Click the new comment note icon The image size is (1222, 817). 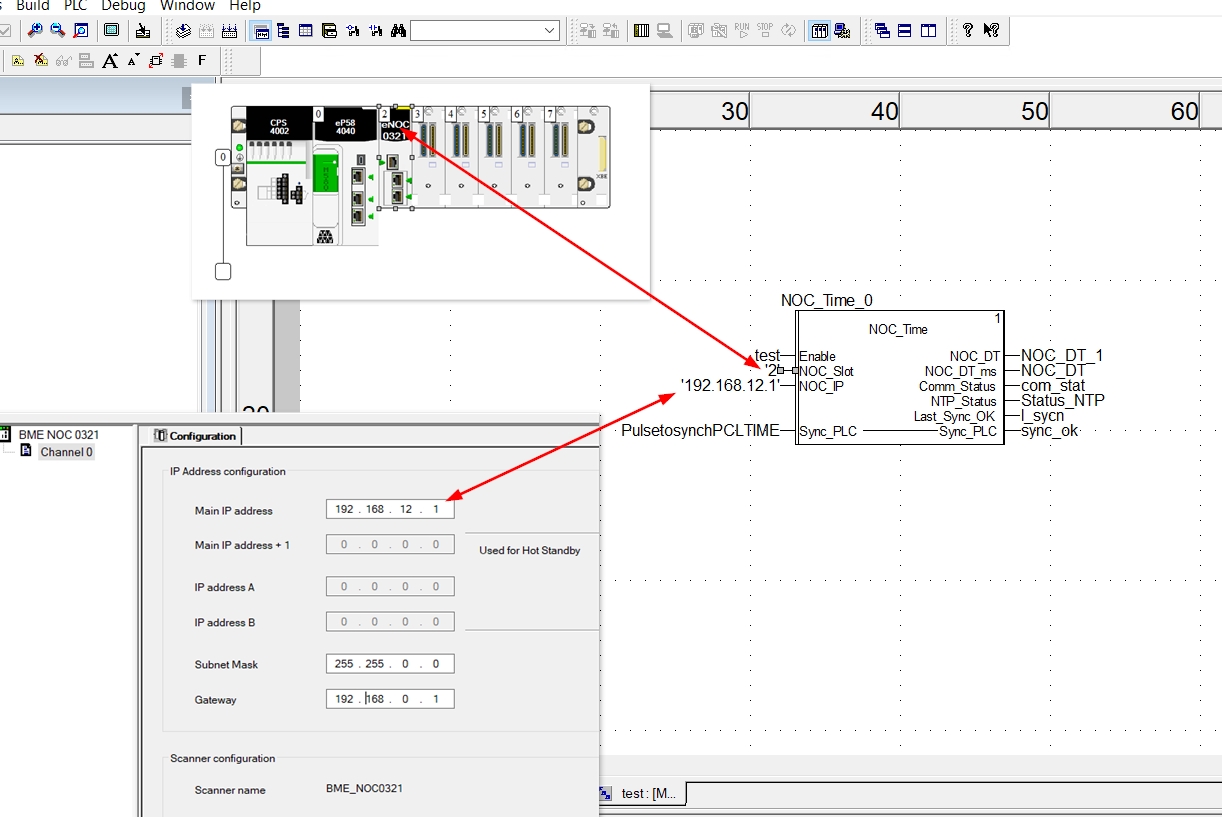click(x=18, y=60)
